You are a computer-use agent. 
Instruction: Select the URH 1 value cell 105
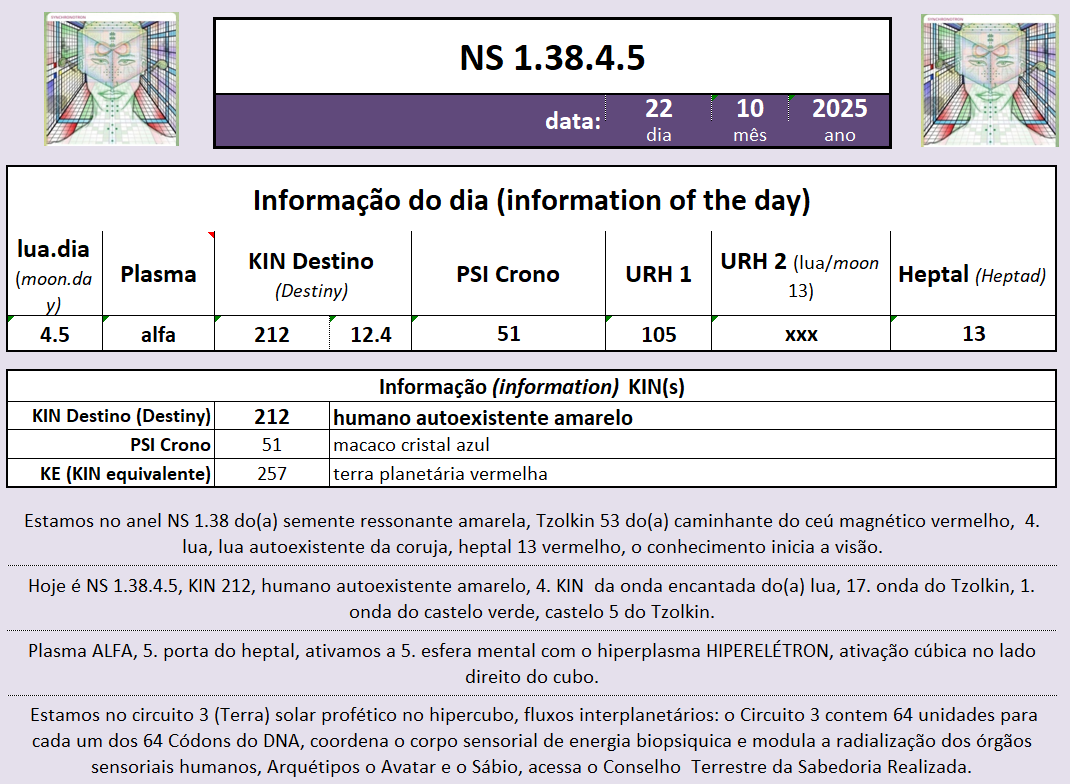[x=658, y=334]
